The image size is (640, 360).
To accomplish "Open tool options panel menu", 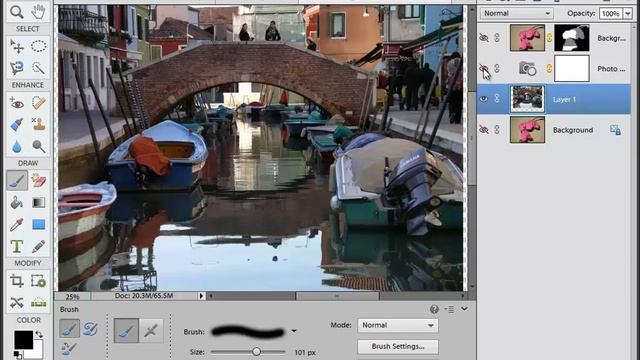I will 449,309.
